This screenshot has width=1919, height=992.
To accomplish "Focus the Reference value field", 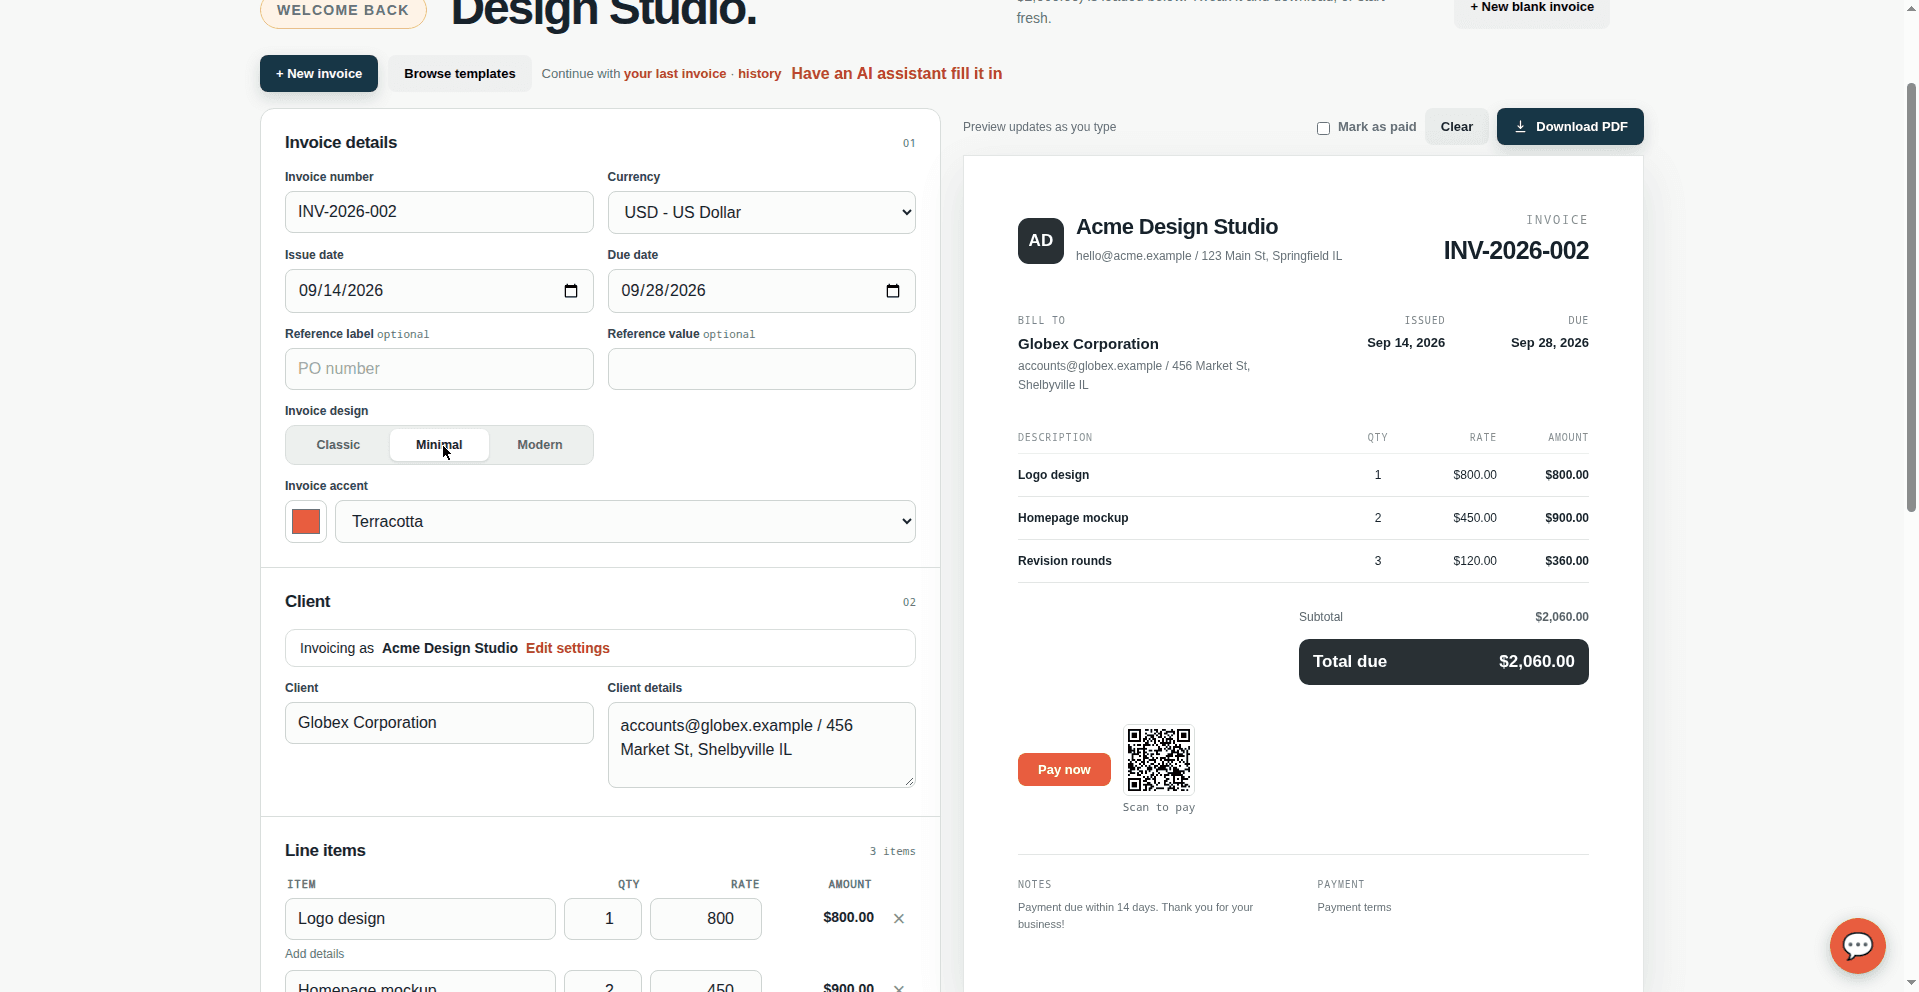I will pyautogui.click(x=761, y=369).
